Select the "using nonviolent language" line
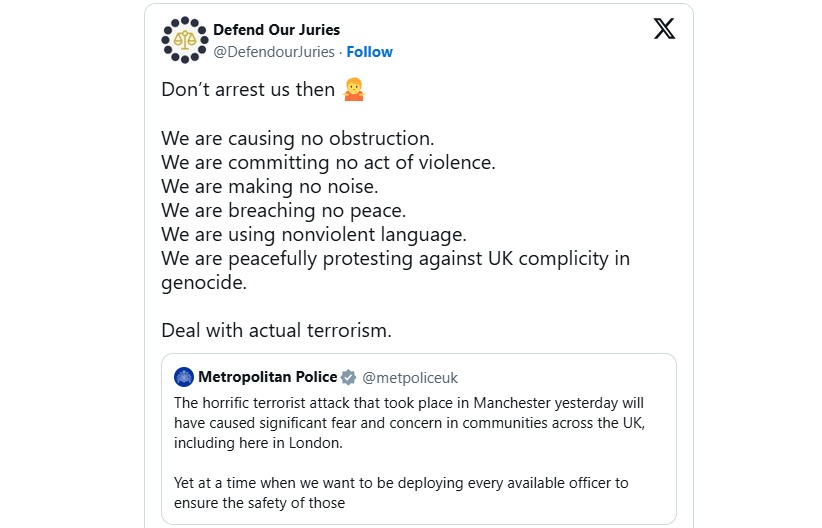 (x=315, y=235)
